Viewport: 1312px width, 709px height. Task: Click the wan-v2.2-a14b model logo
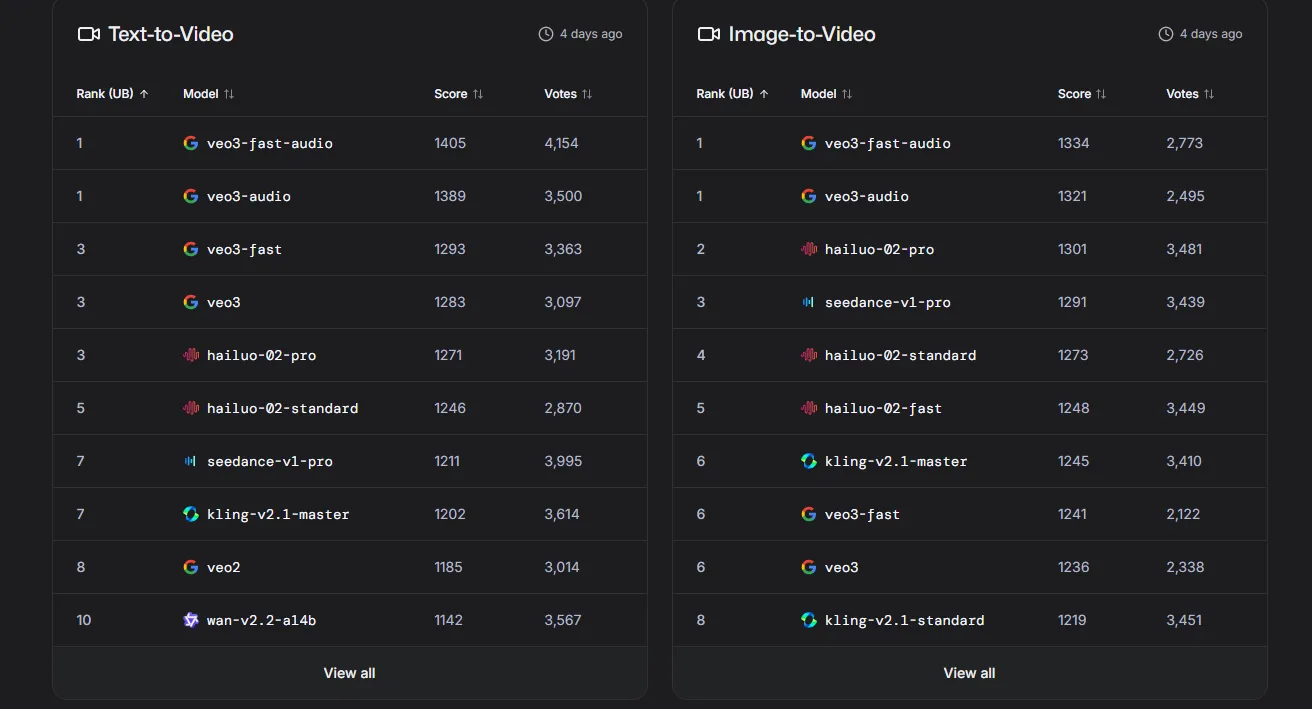tap(191, 620)
